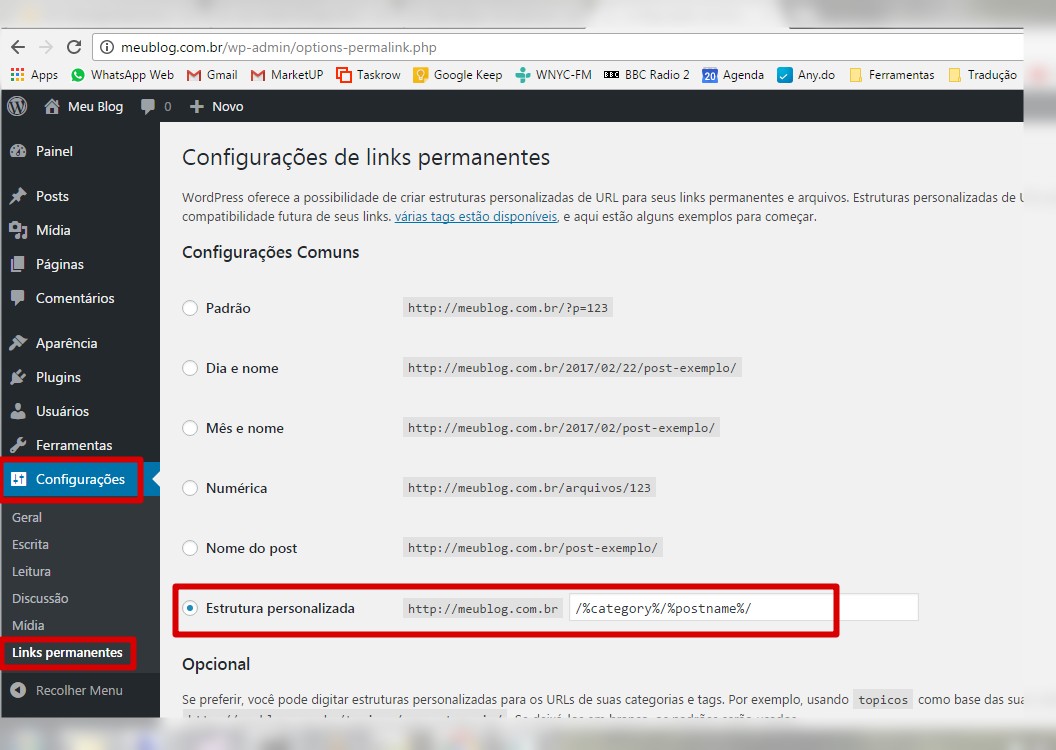Image resolution: width=1056 pixels, height=750 pixels.
Task: Click the browser forward arrow
Action: (46, 47)
